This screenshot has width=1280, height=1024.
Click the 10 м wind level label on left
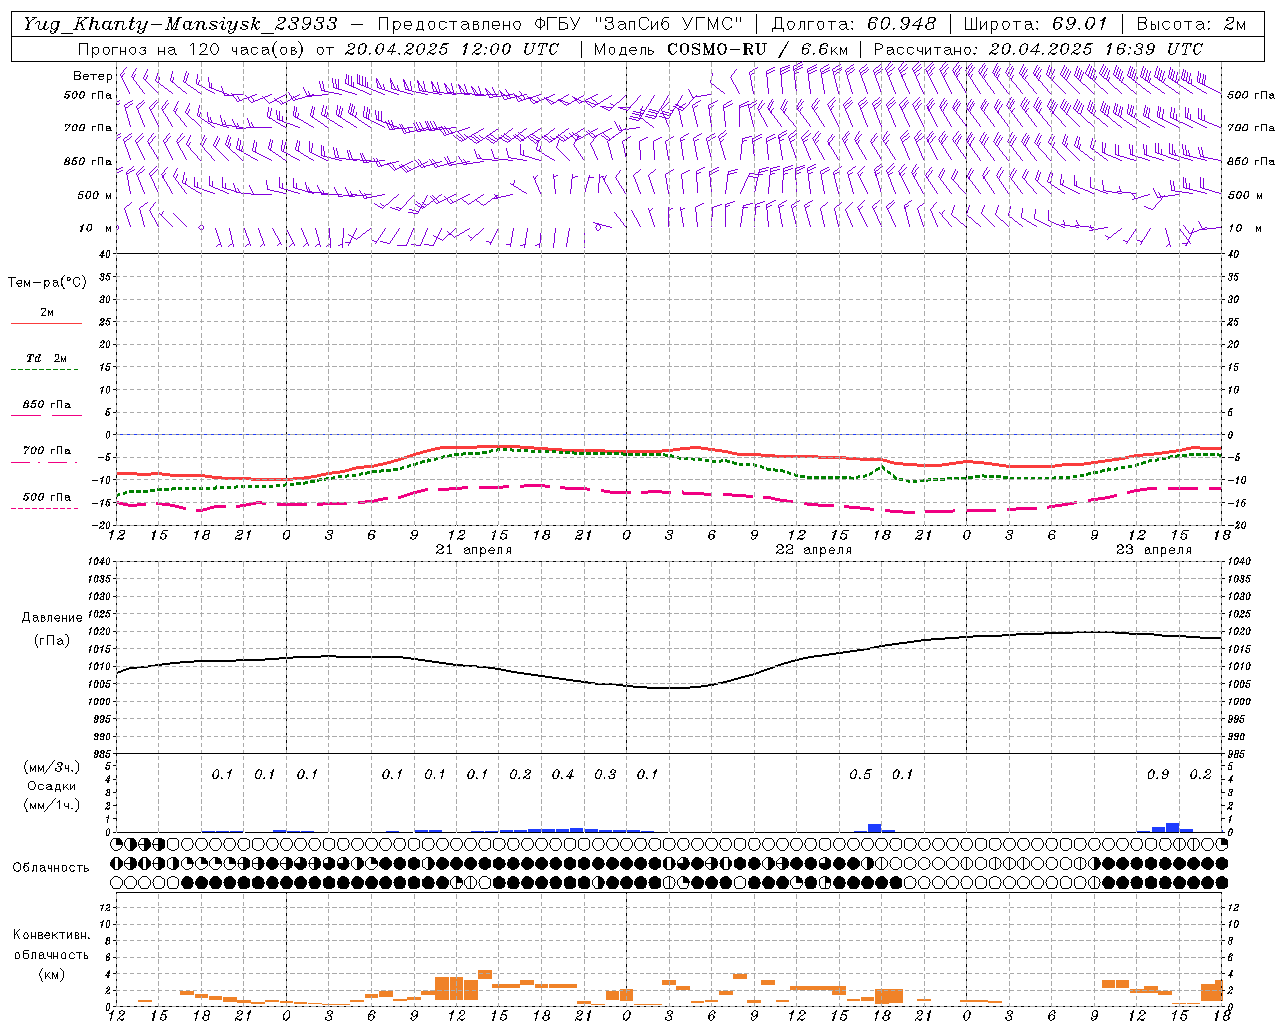click(x=96, y=228)
